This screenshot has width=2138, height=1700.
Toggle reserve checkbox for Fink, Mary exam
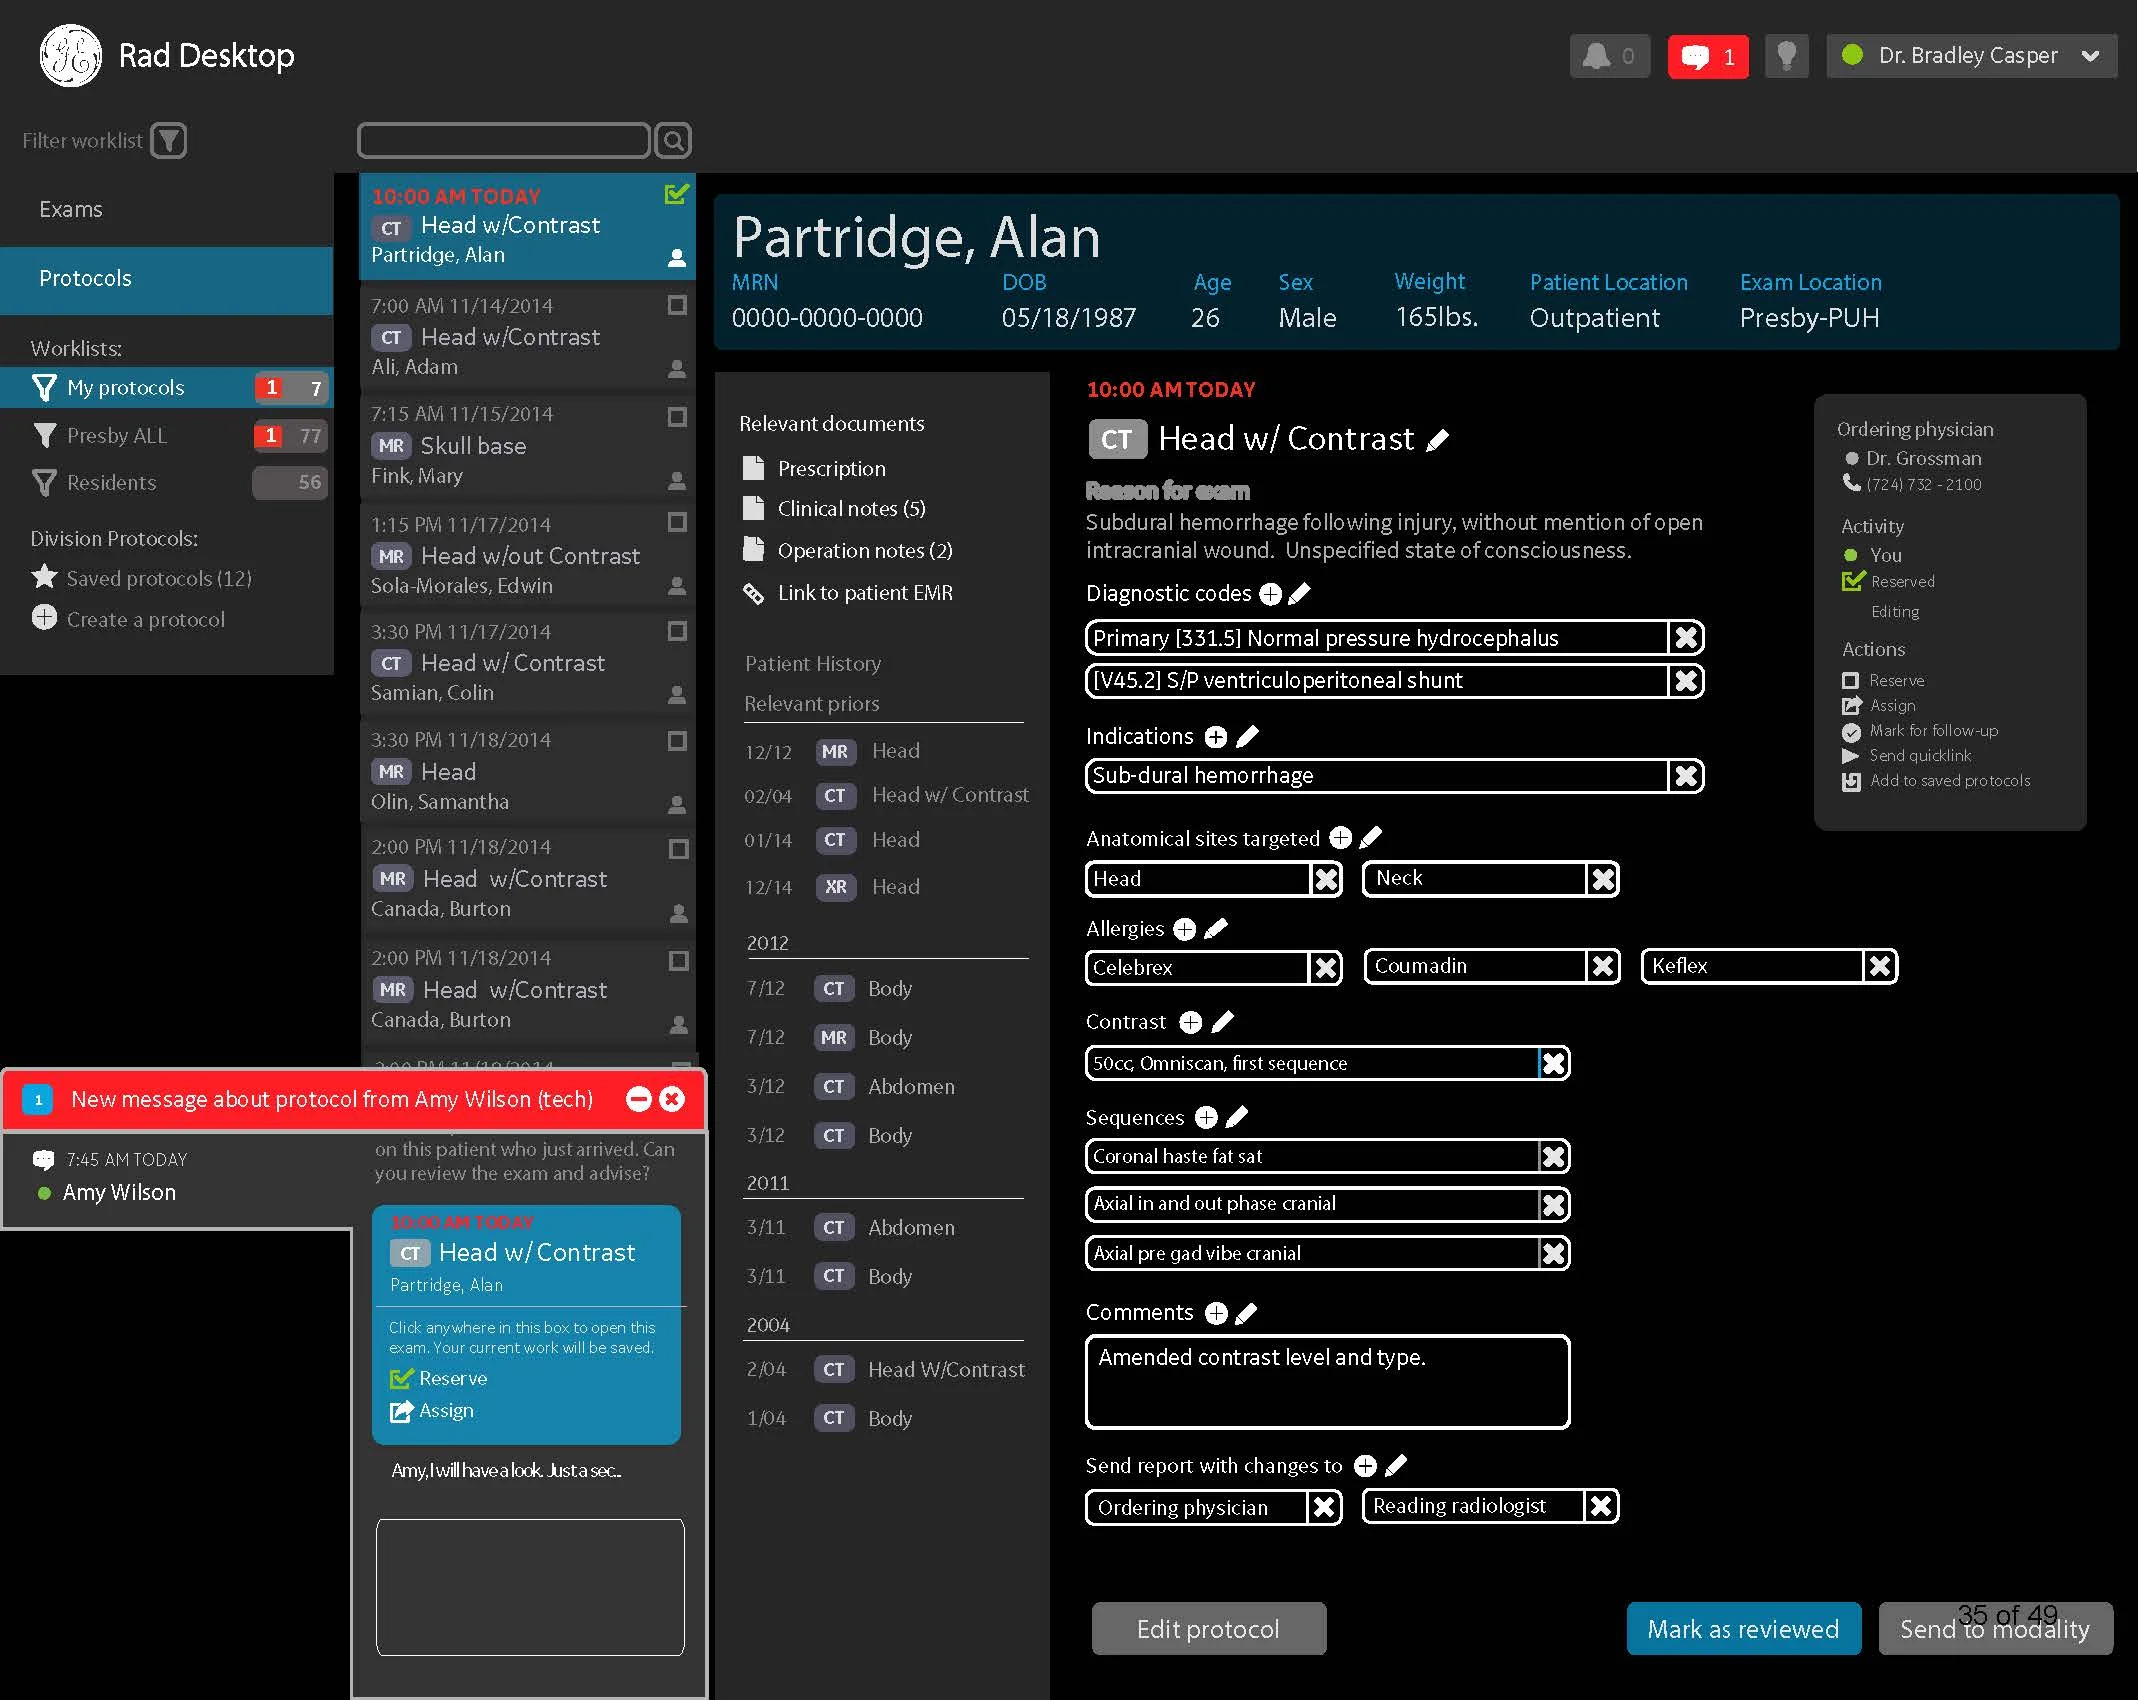(677, 416)
